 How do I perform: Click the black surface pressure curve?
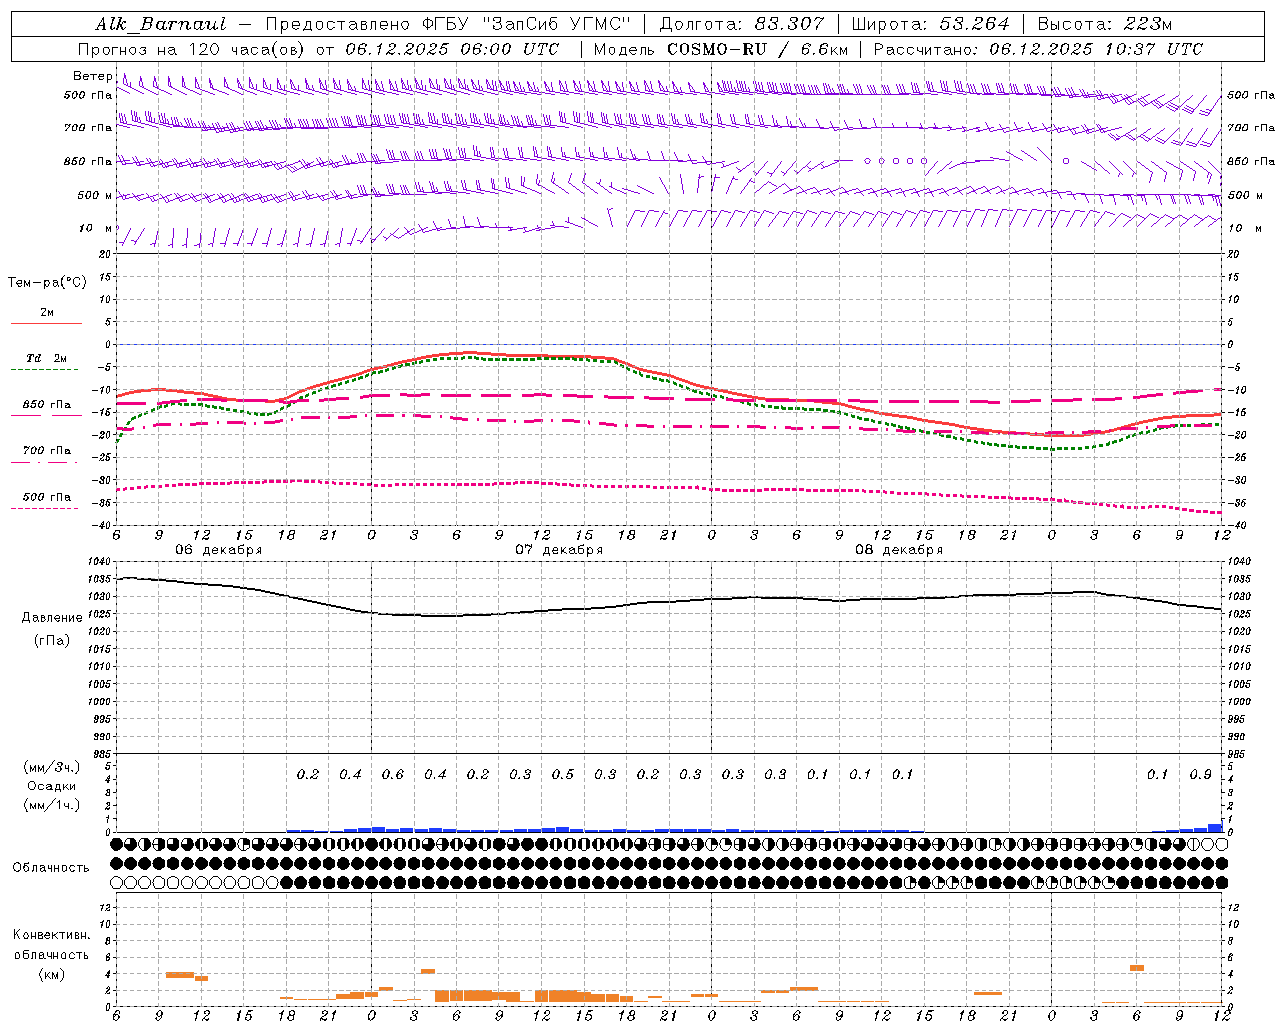[670, 601]
